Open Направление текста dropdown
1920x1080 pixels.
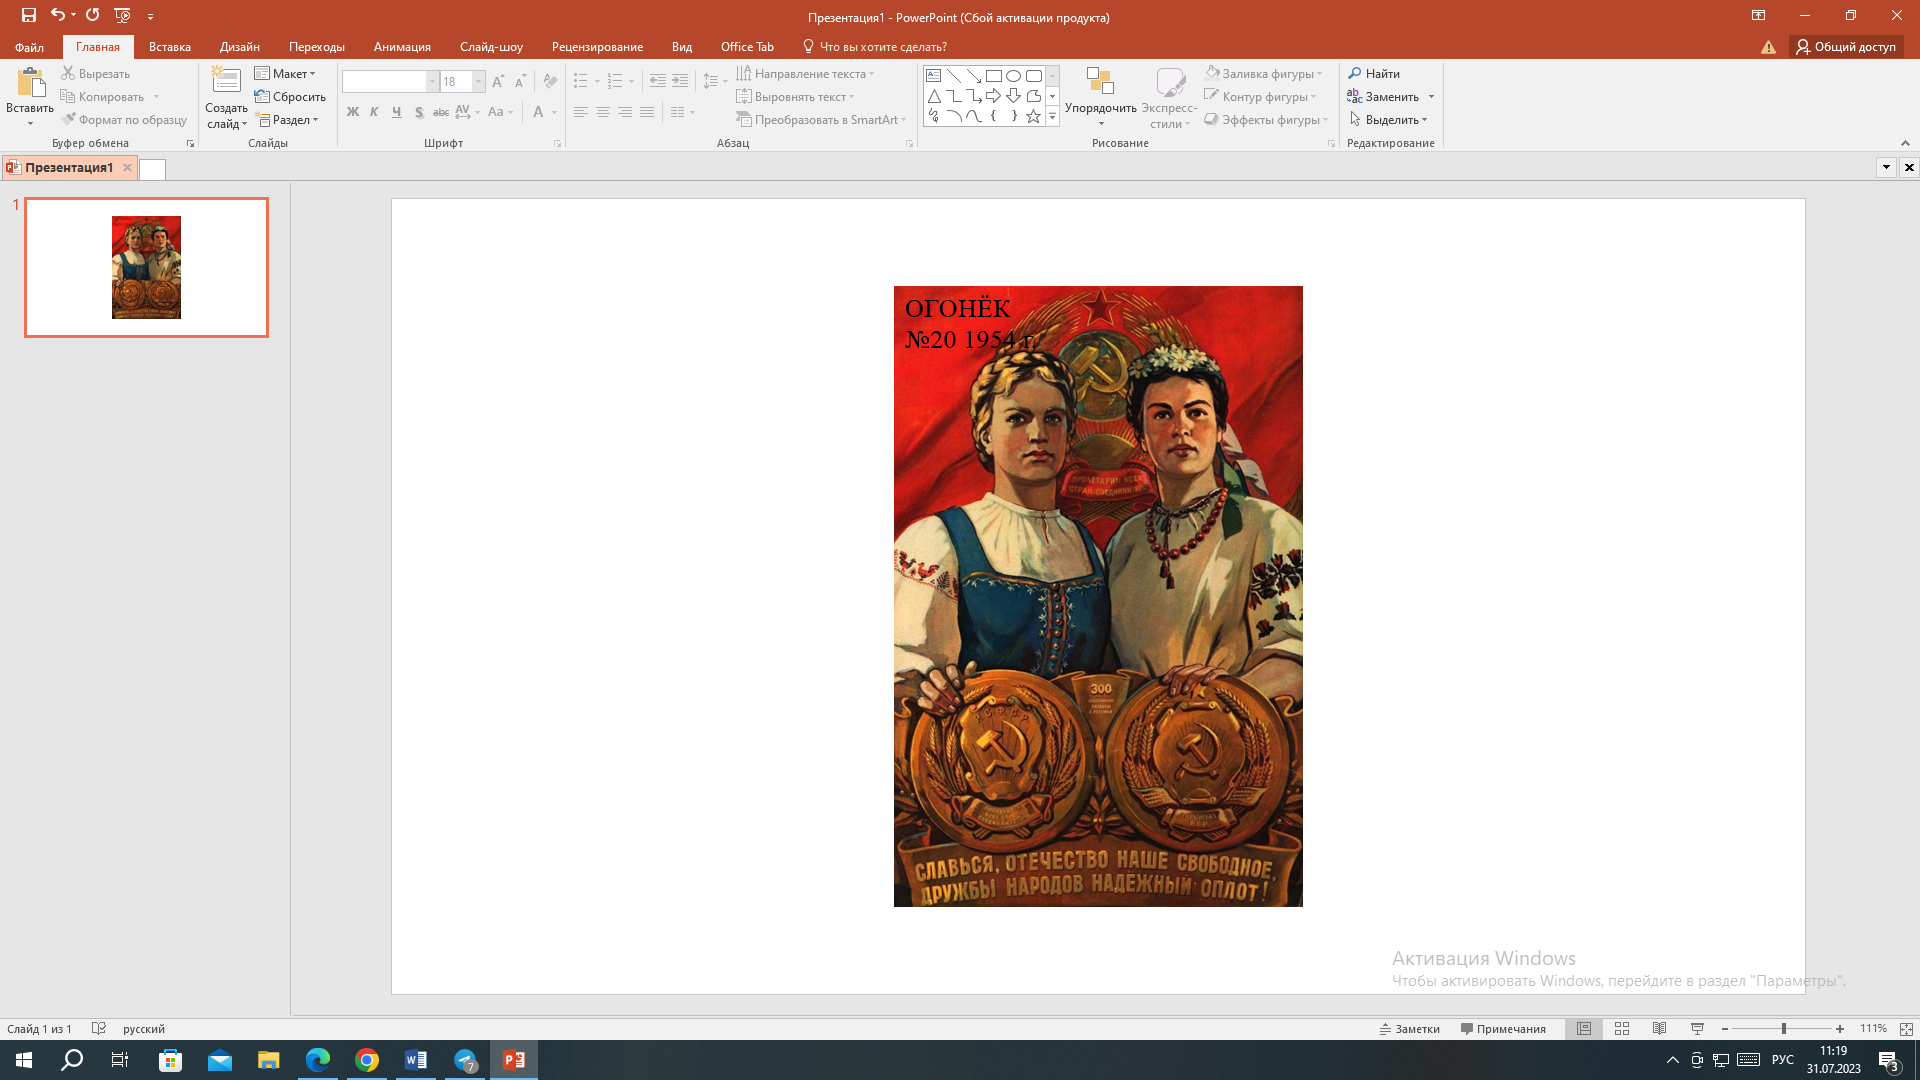[805, 74]
